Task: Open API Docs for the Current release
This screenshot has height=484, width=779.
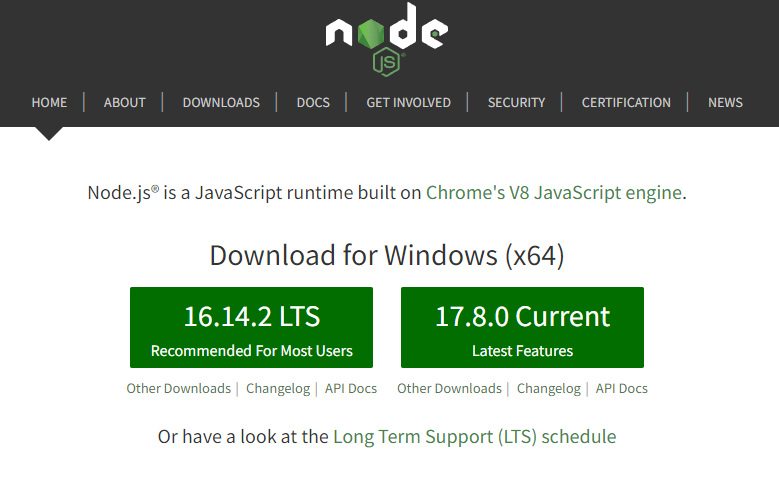Action: pos(622,388)
